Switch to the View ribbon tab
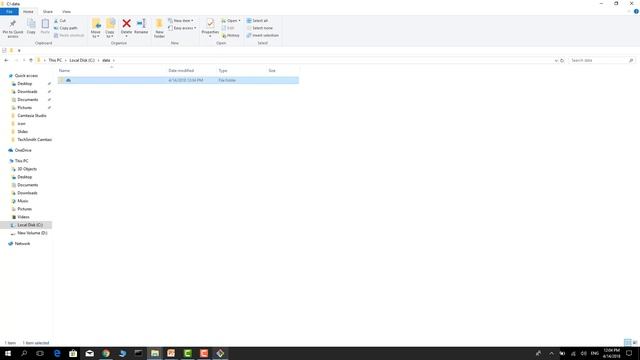The width and height of the screenshot is (640, 360). coord(66,11)
